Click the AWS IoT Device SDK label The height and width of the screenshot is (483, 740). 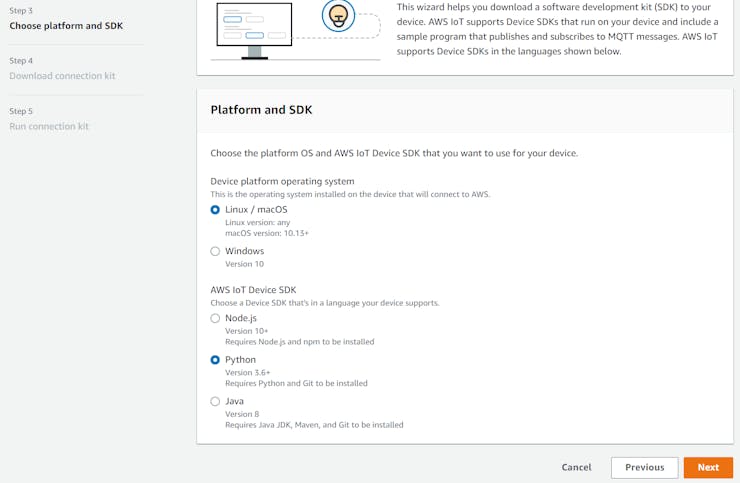point(253,290)
